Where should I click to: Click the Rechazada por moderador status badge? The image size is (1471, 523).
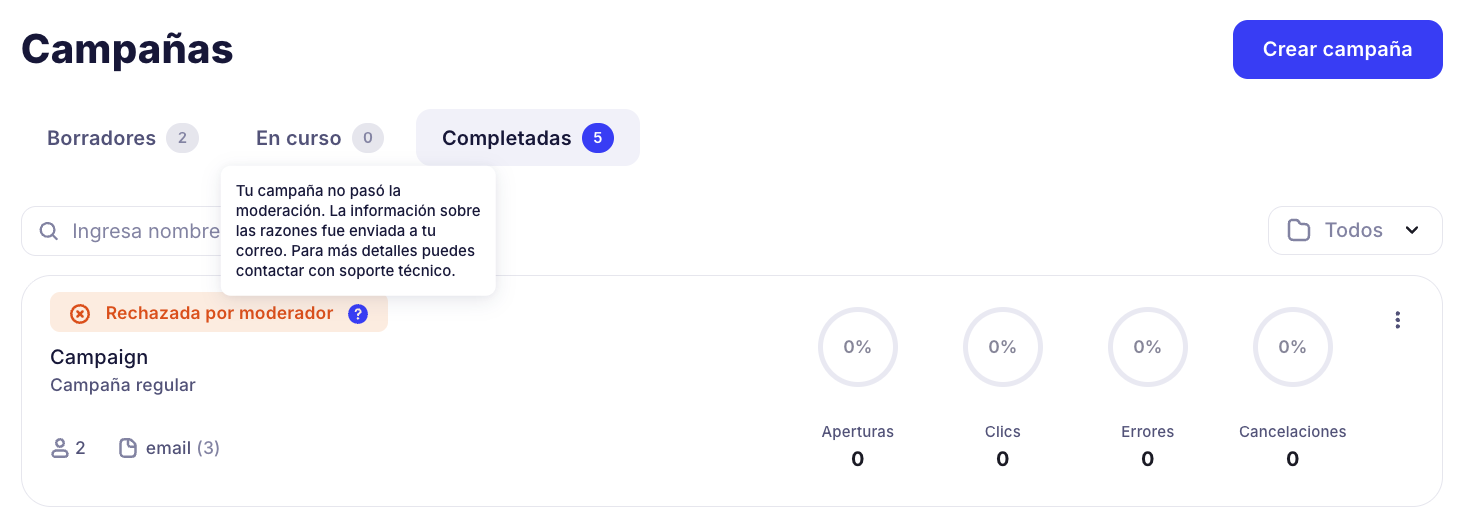(219, 314)
